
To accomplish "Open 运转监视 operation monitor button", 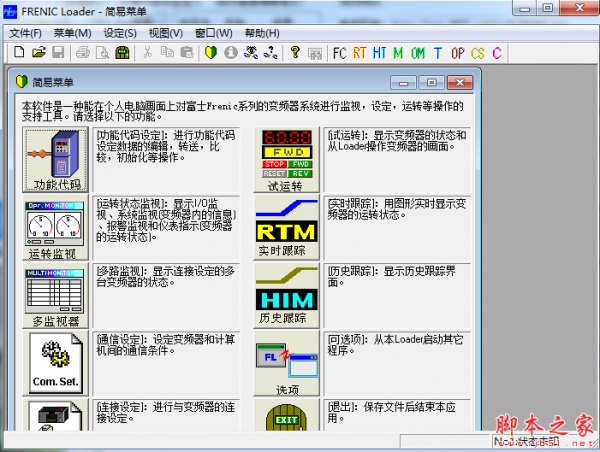I will pos(55,227).
